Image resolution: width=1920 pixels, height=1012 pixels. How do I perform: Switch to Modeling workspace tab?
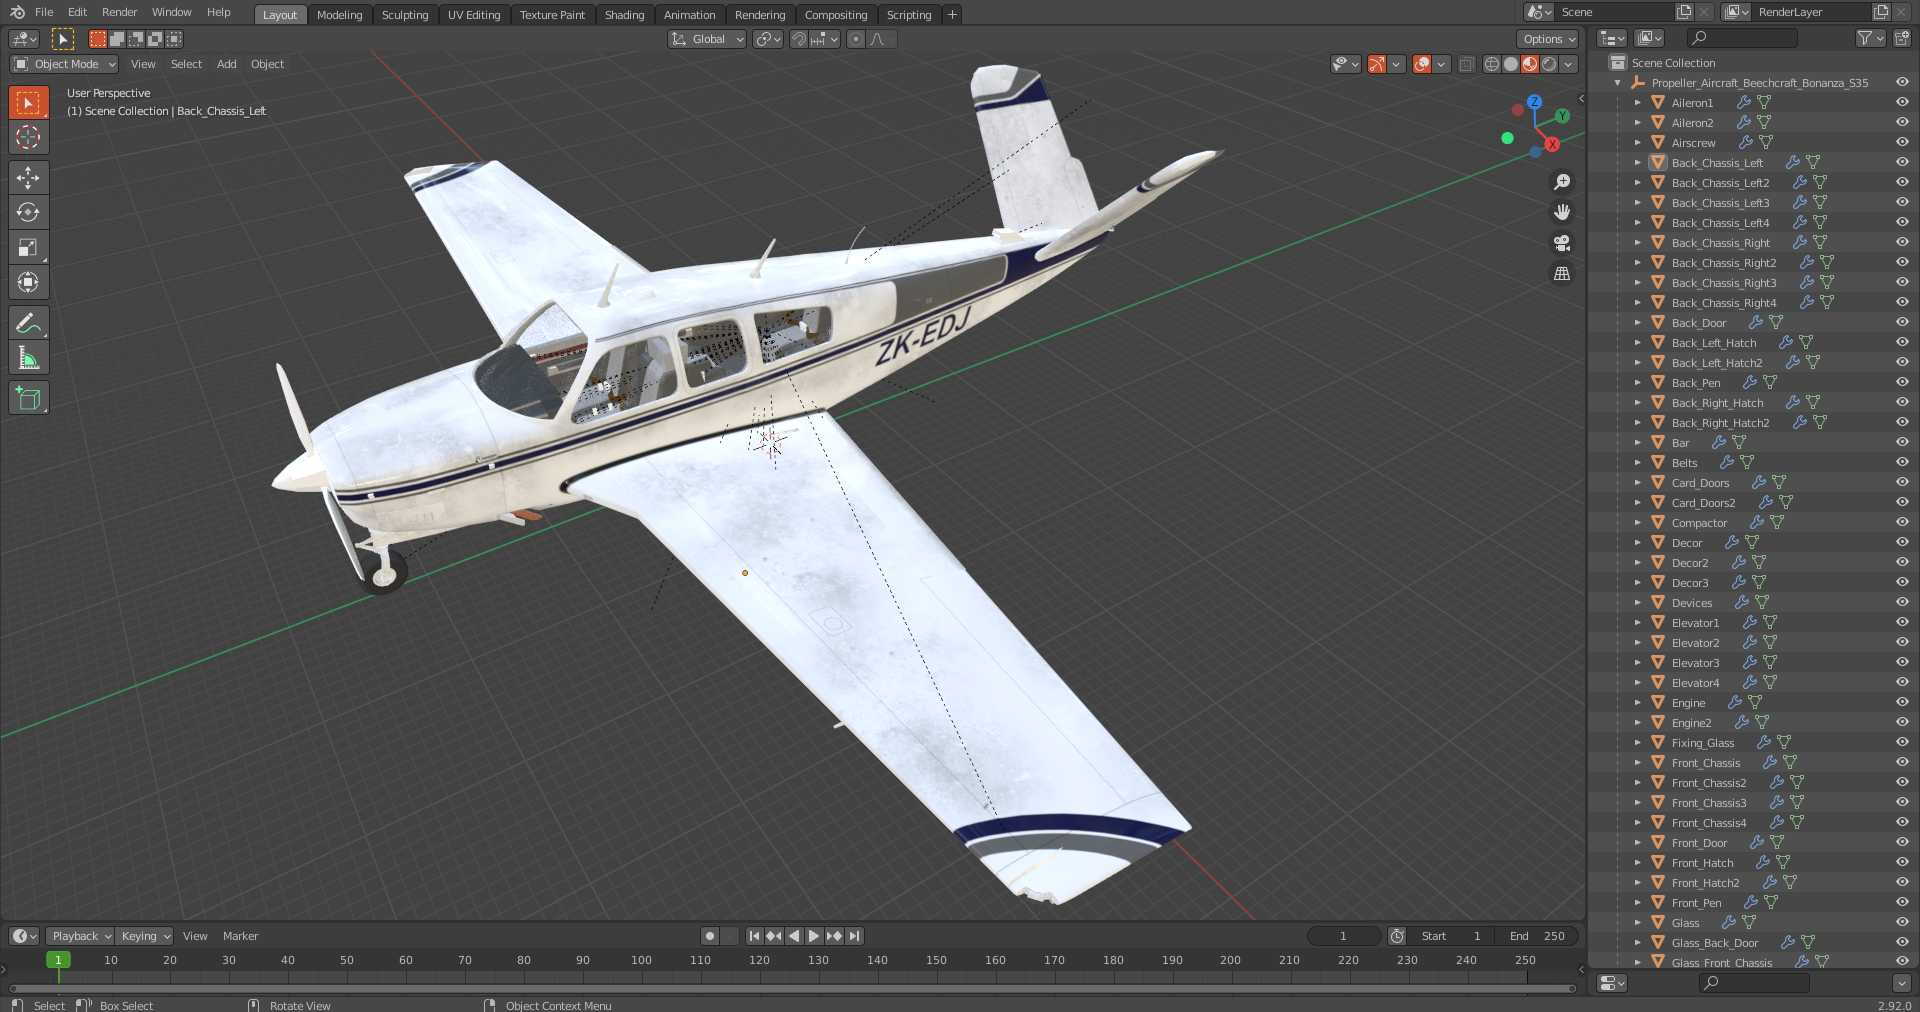[340, 15]
